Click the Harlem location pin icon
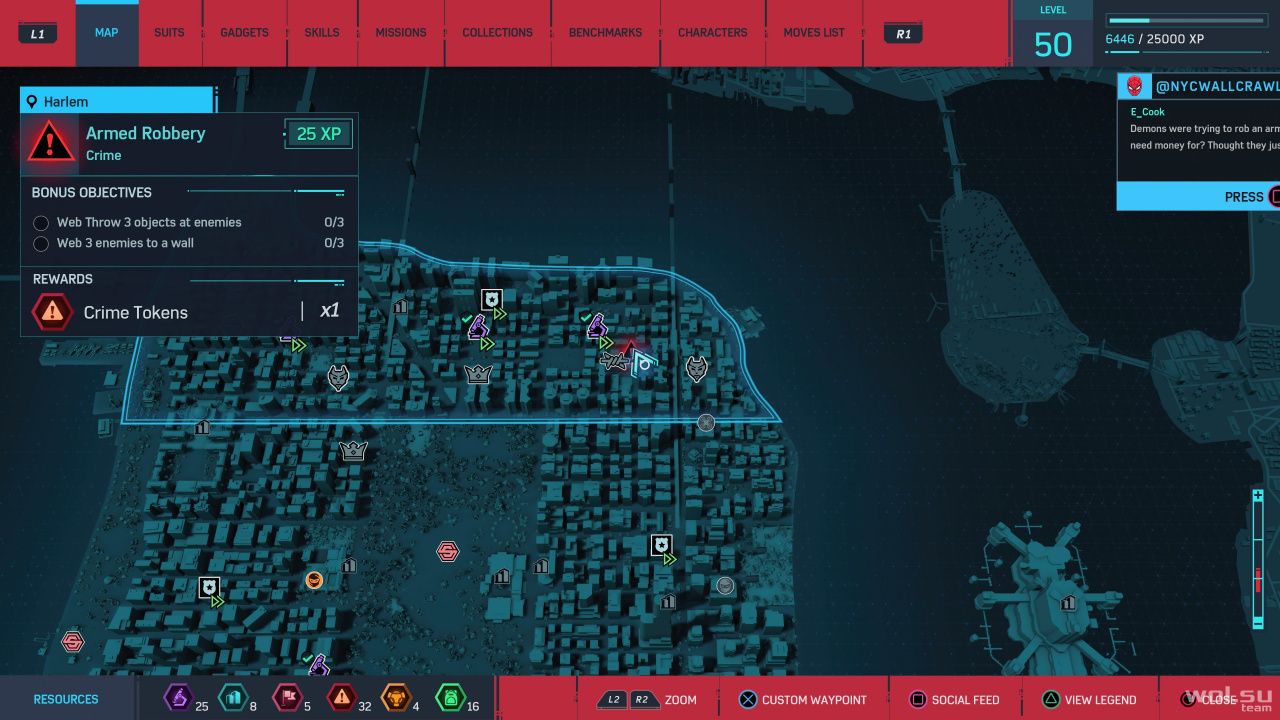1280x720 pixels. (x=32, y=102)
